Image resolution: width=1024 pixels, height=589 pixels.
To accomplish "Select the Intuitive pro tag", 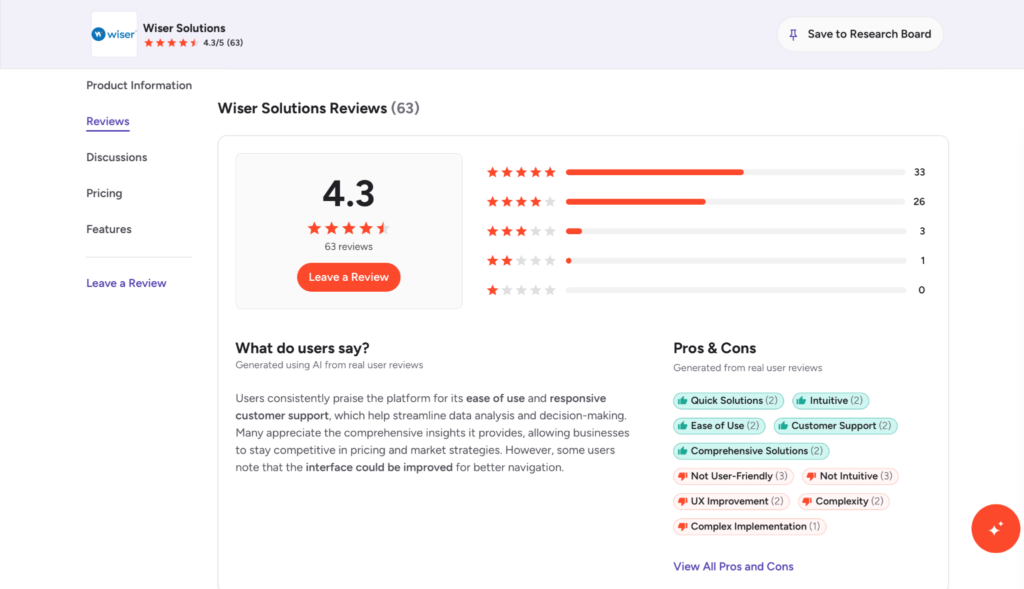I will coord(830,400).
